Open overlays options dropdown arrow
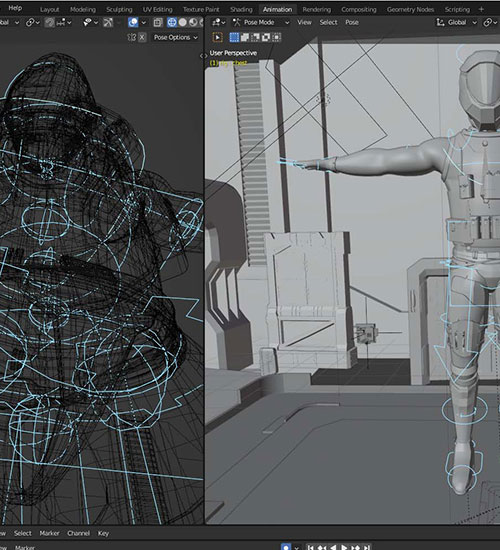The image size is (500, 550). click(x=144, y=23)
